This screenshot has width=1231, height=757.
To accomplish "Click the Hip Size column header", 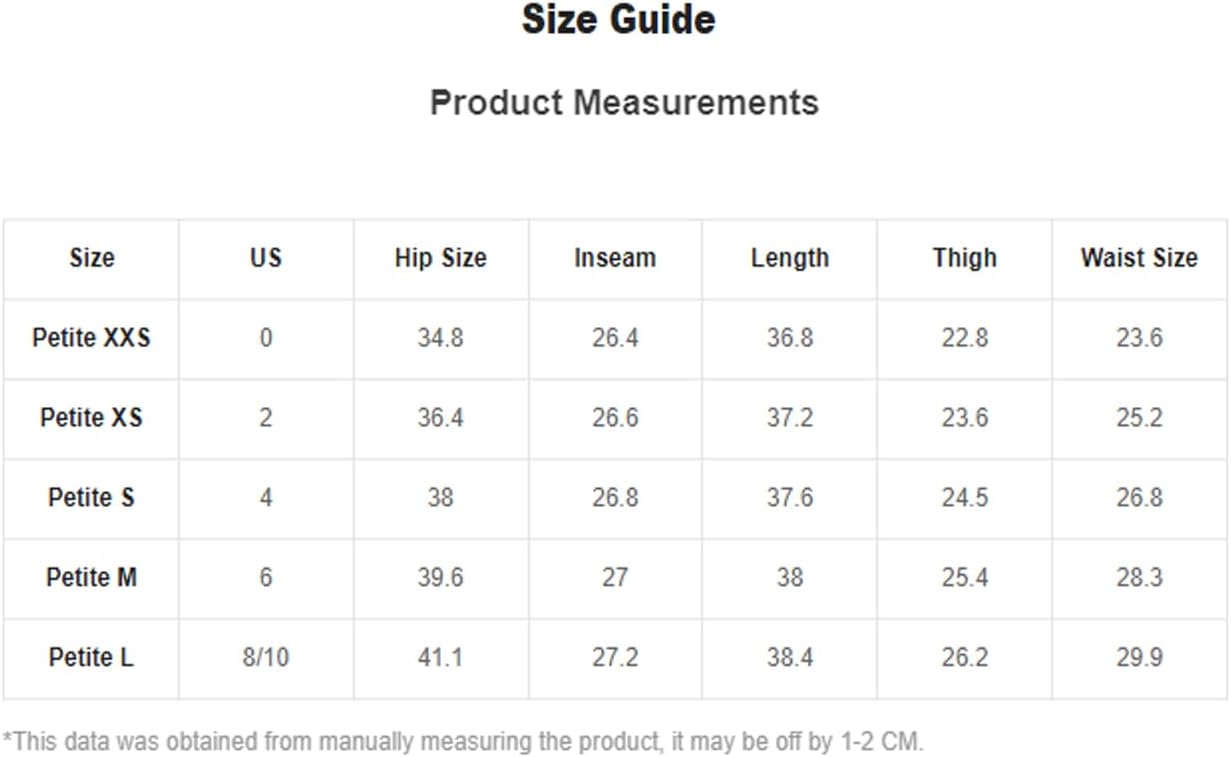I will click(x=440, y=258).
